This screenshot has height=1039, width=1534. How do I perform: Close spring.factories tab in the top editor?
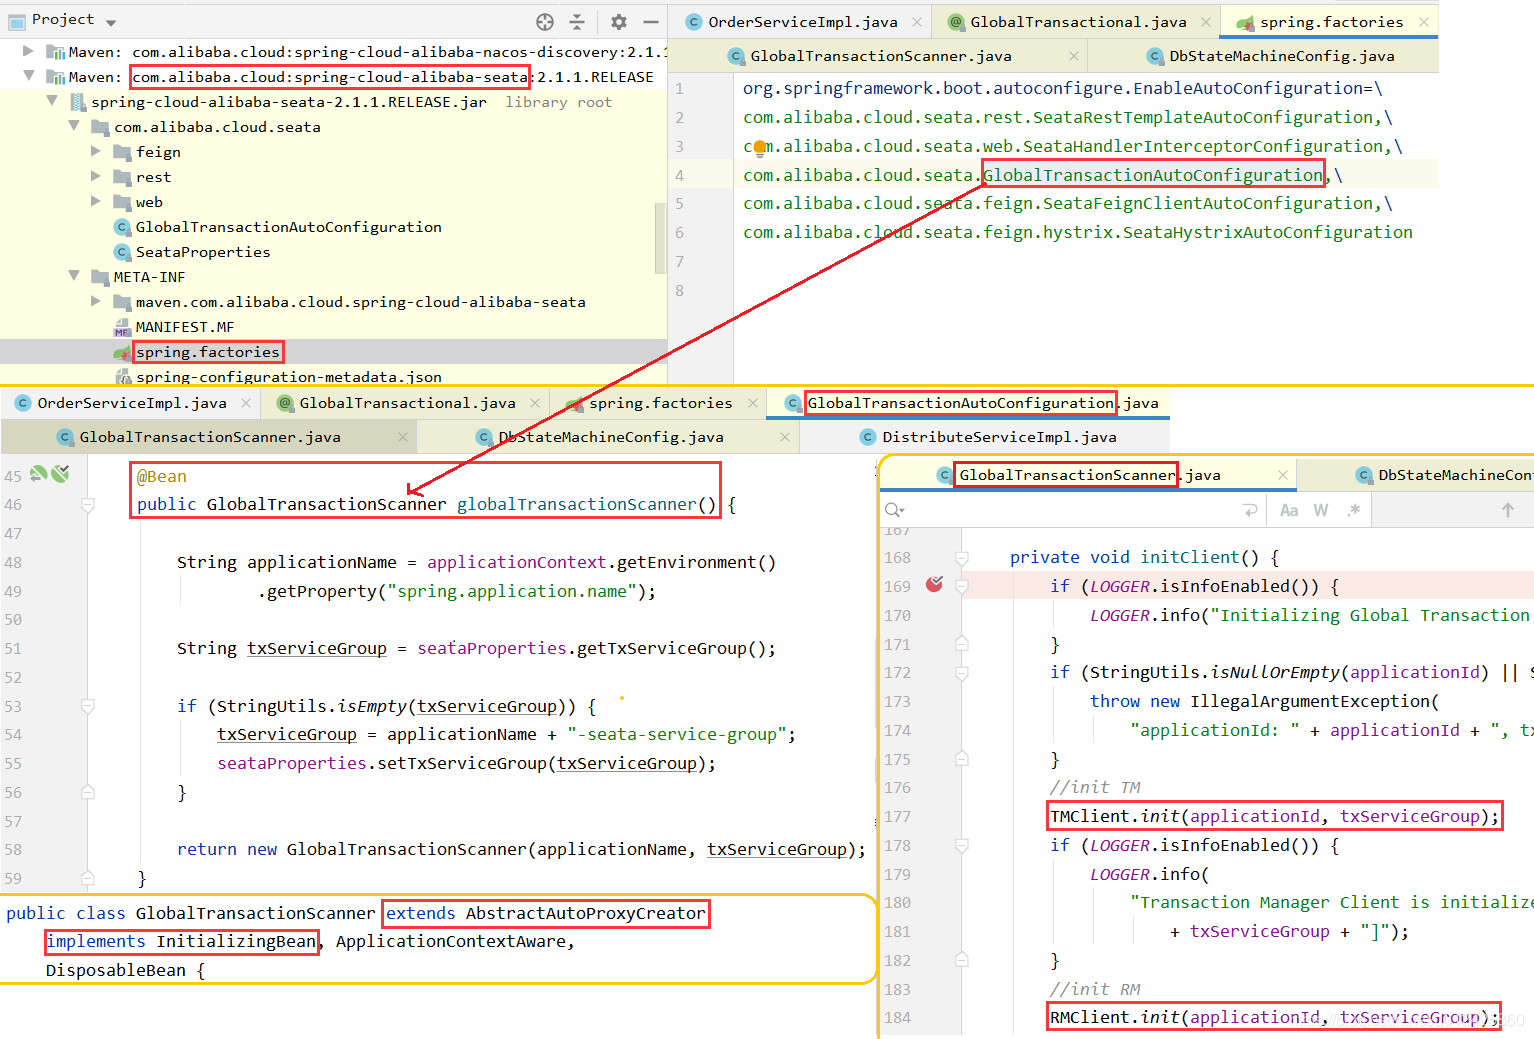pos(1424,22)
